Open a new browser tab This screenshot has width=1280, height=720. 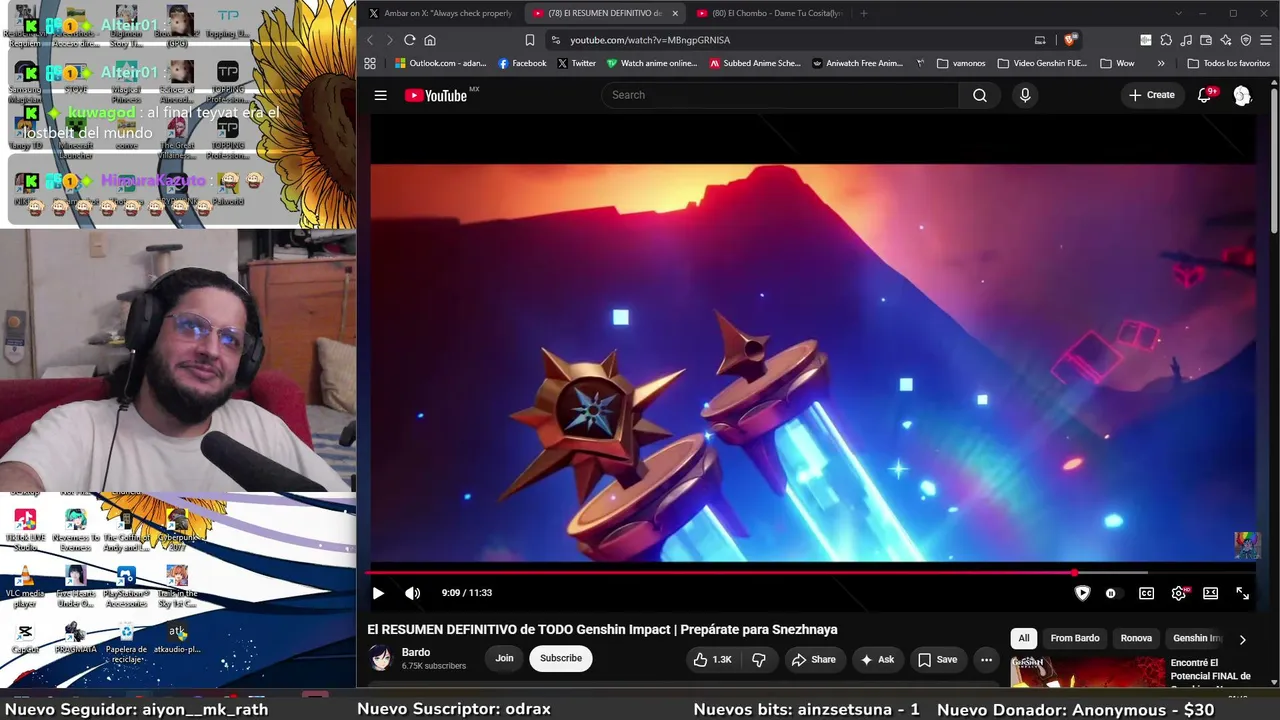click(x=863, y=13)
